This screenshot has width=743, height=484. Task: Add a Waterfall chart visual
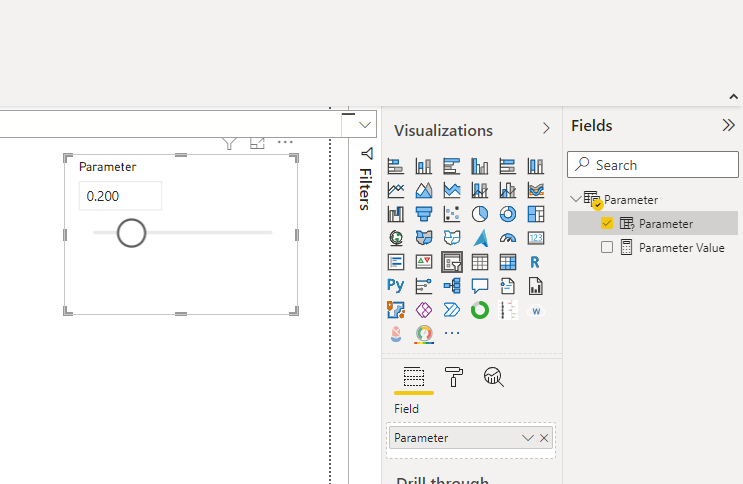tap(396, 214)
